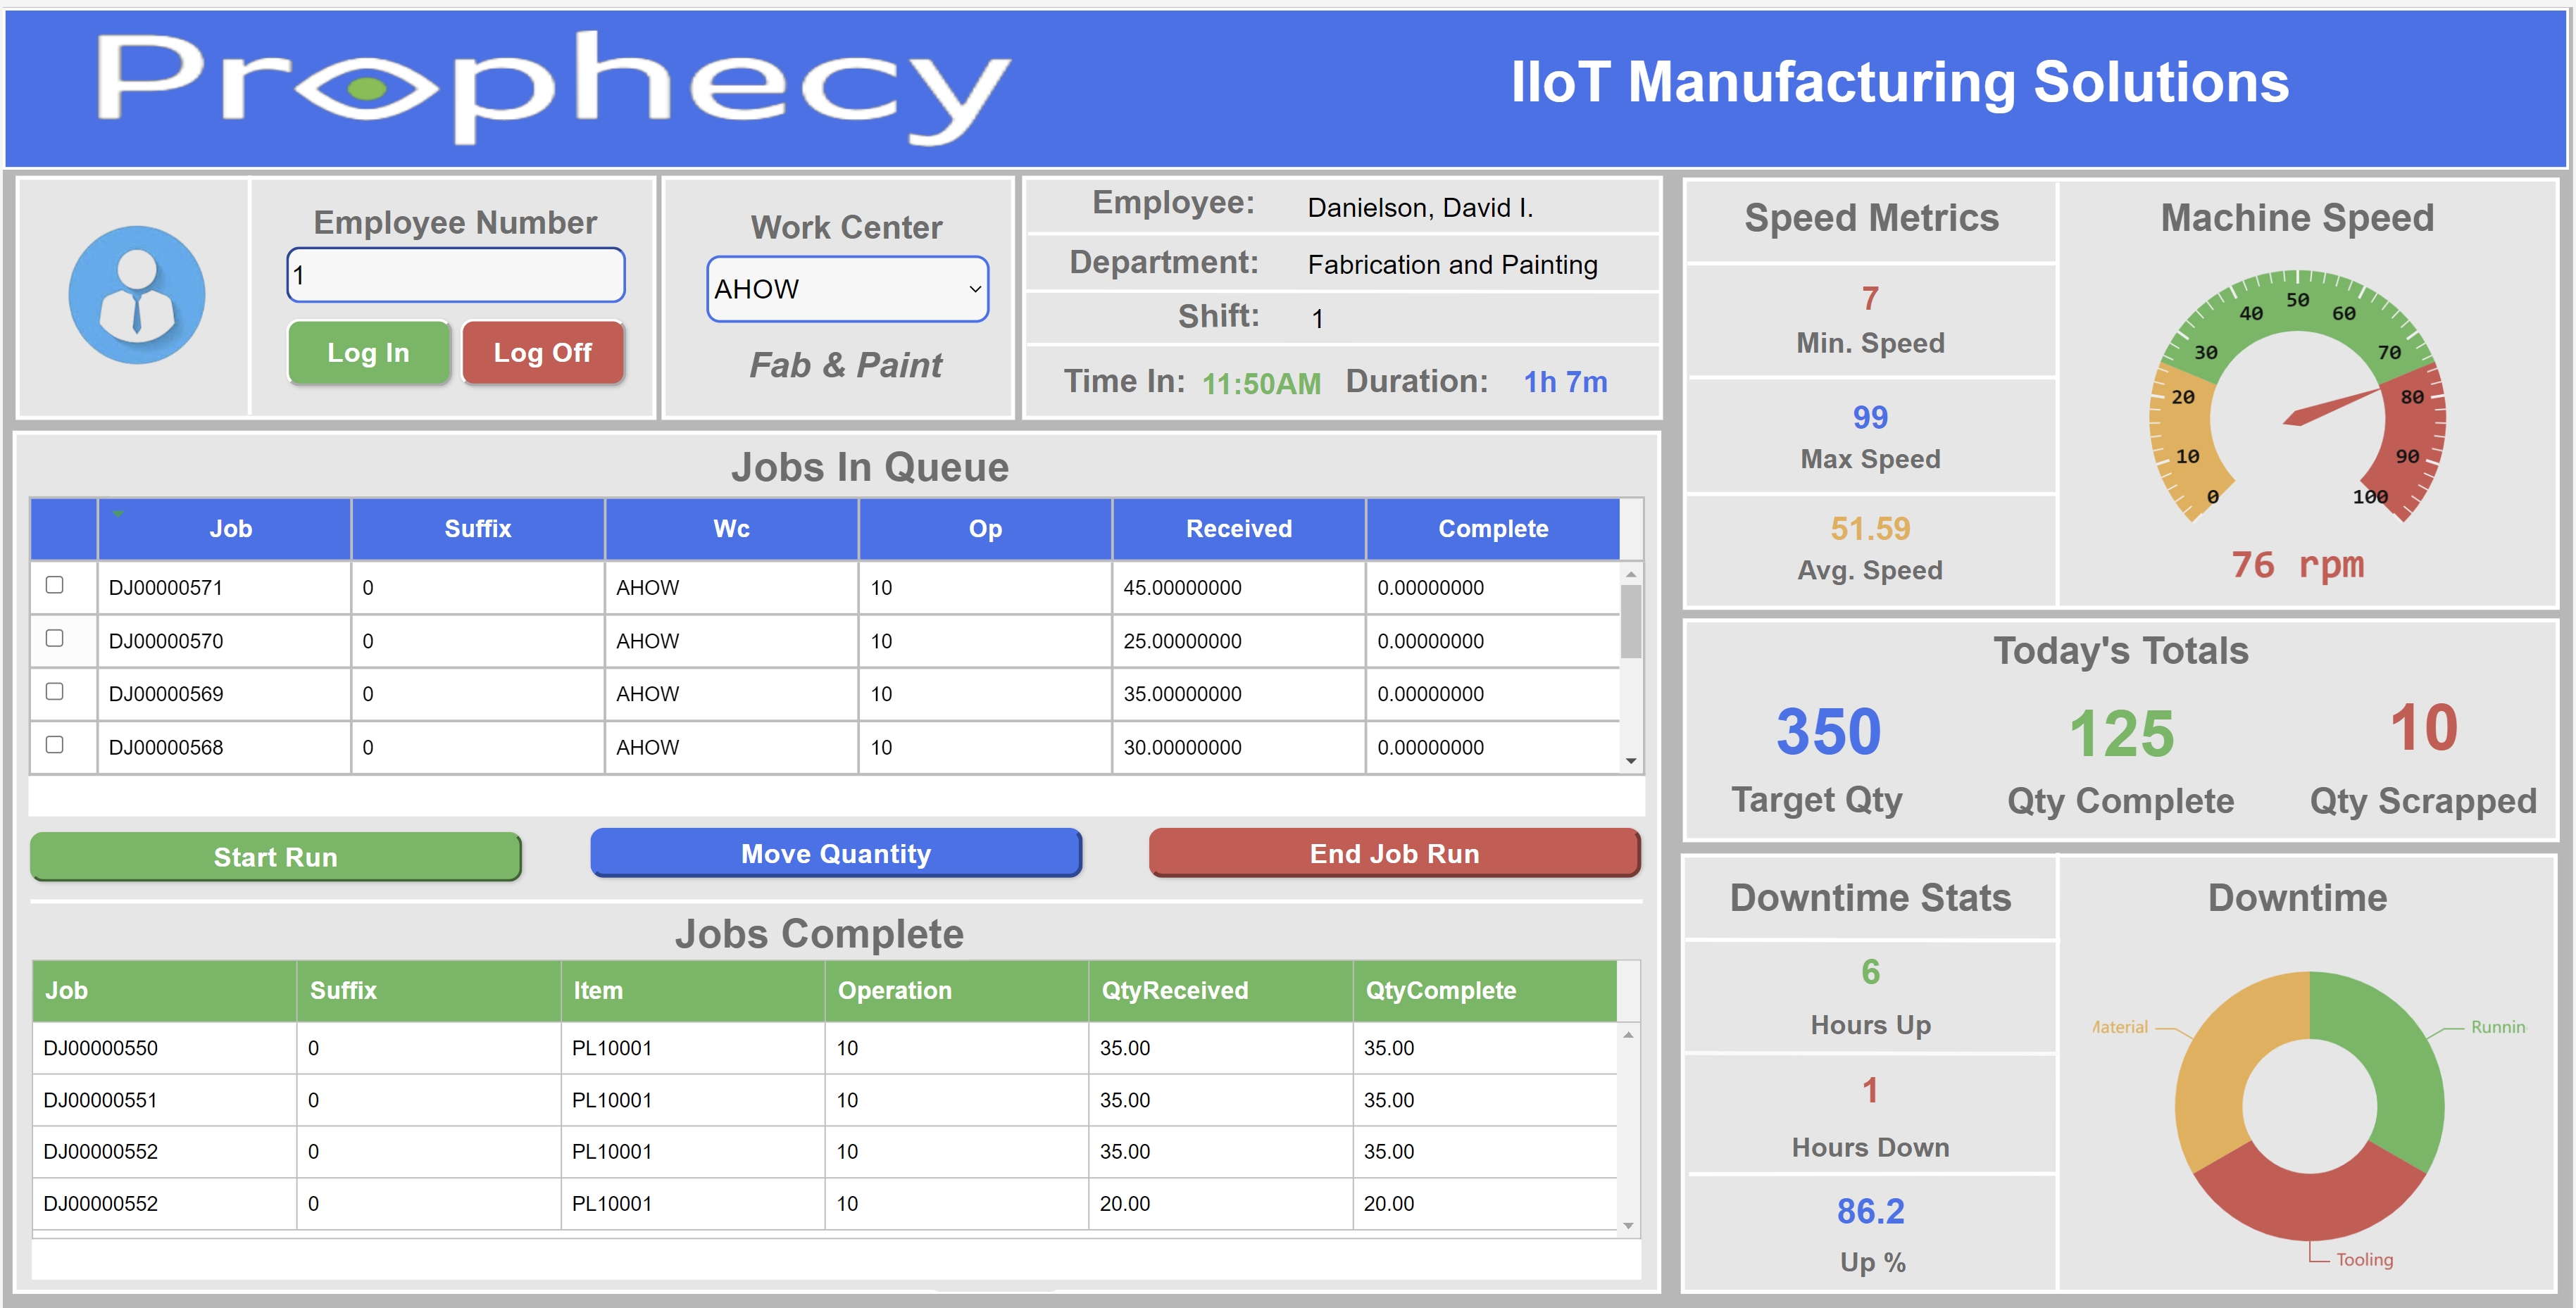Tick the DJ00000568 row checkbox
This screenshot has width=2576, height=1308.
coord(55,745)
